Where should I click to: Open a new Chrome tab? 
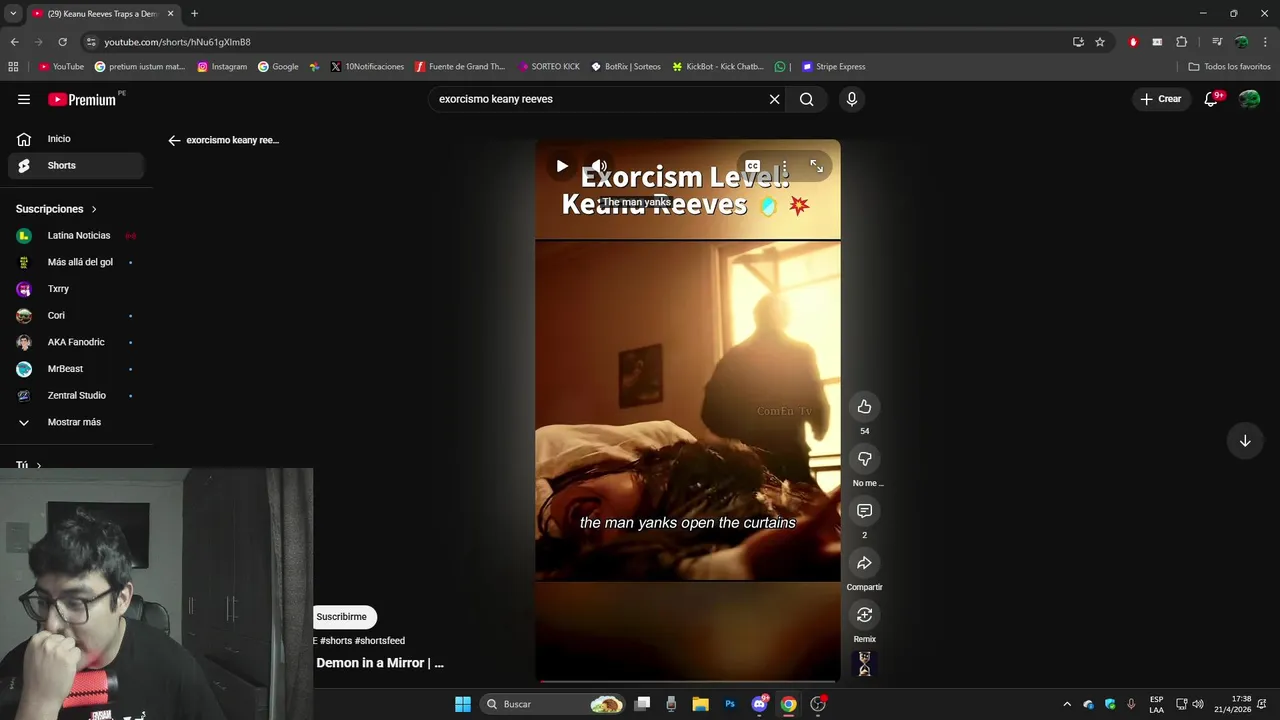point(194,14)
